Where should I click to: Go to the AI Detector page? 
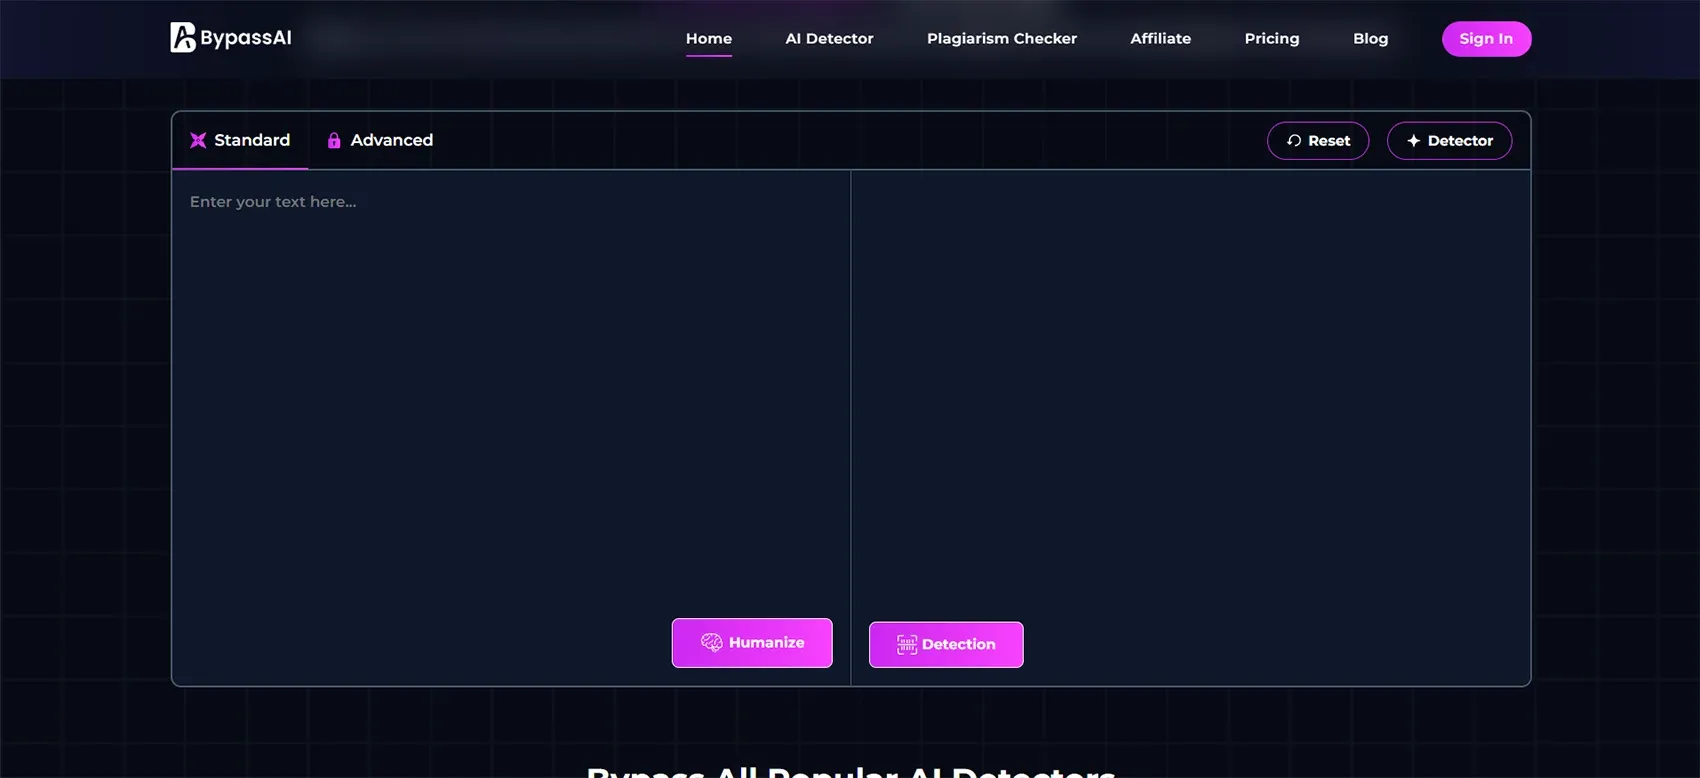829,38
